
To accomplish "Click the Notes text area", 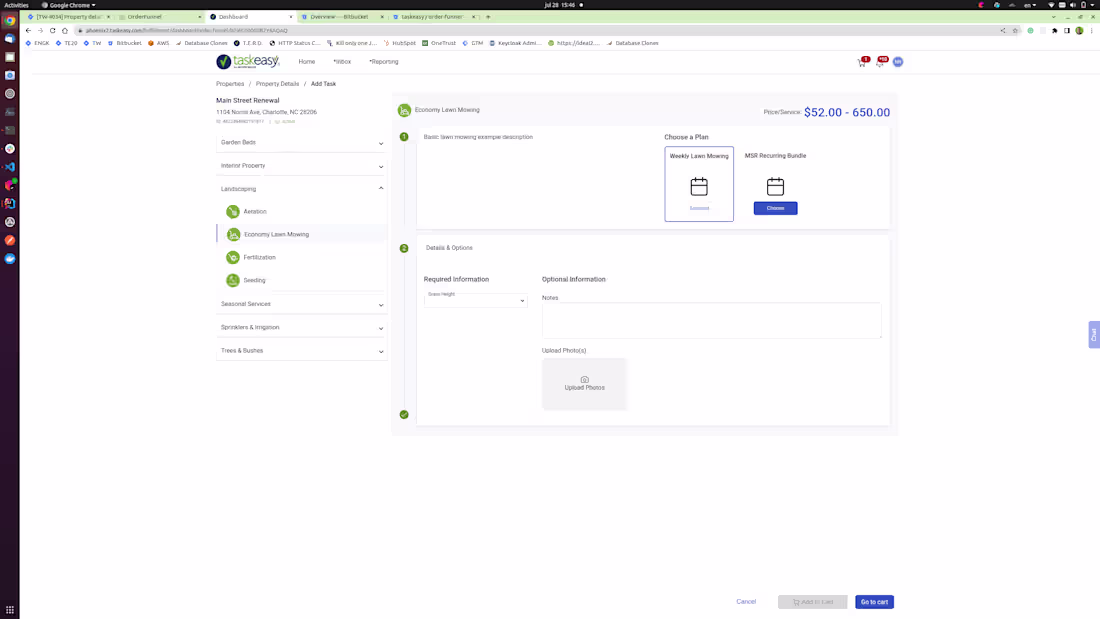I will (711, 320).
